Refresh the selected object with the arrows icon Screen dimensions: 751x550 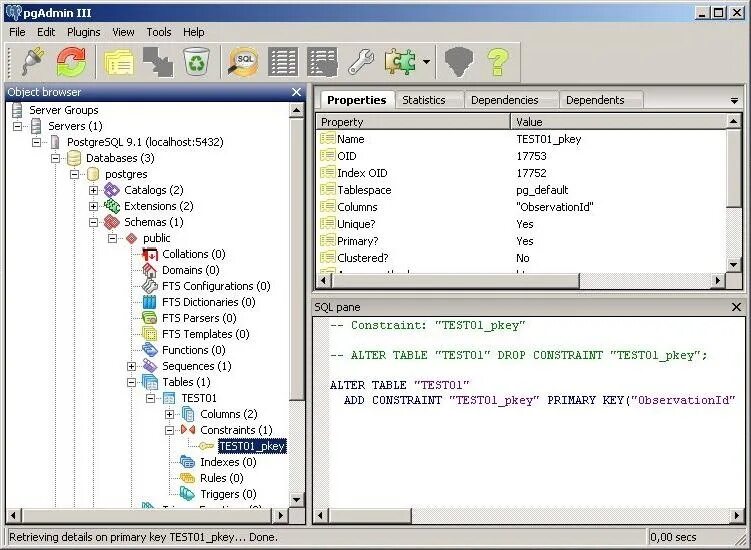[x=71, y=62]
